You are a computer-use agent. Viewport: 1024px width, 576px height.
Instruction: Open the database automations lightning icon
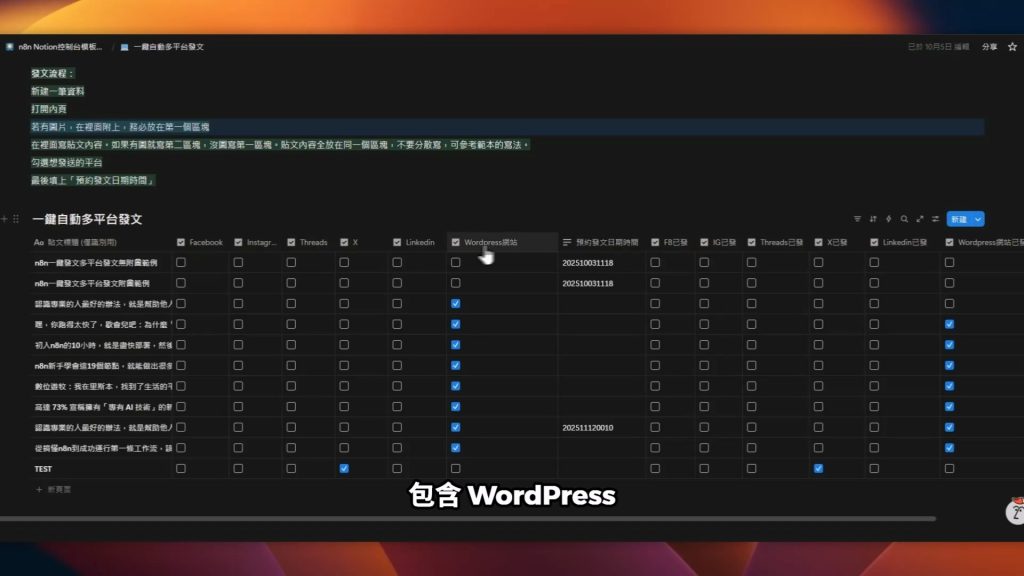[889, 219]
